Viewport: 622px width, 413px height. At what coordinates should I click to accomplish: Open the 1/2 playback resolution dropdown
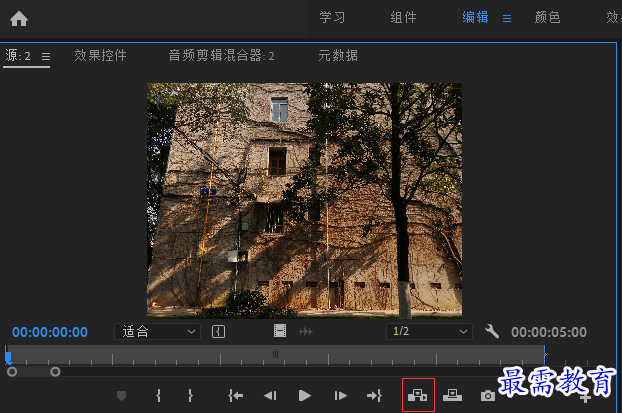pyautogui.click(x=429, y=332)
